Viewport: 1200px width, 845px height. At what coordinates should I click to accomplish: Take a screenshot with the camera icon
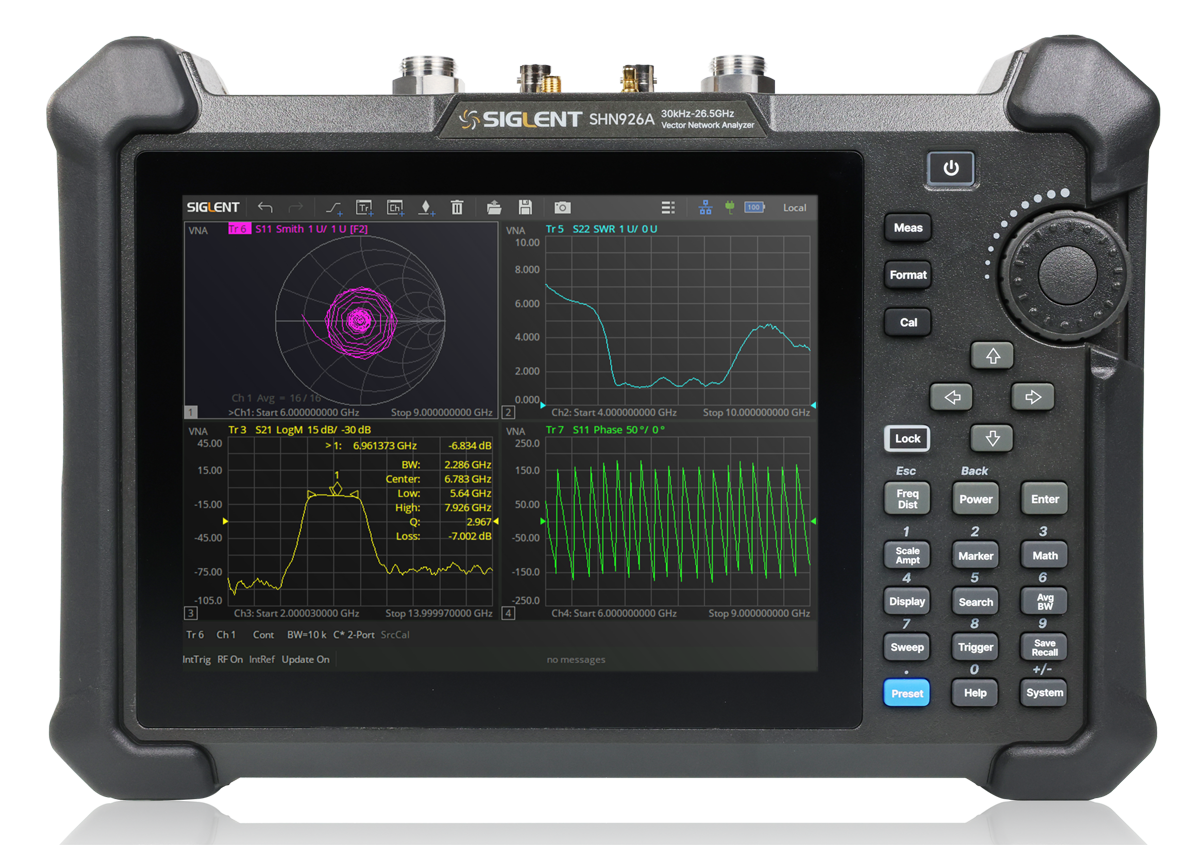point(562,207)
